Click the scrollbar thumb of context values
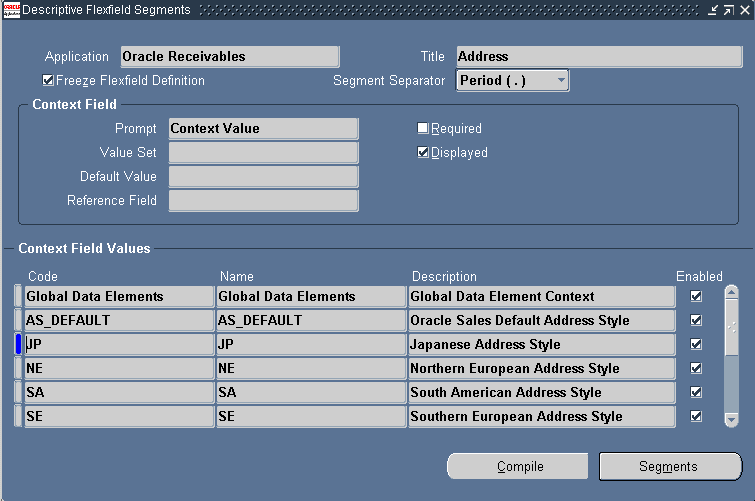 731,328
